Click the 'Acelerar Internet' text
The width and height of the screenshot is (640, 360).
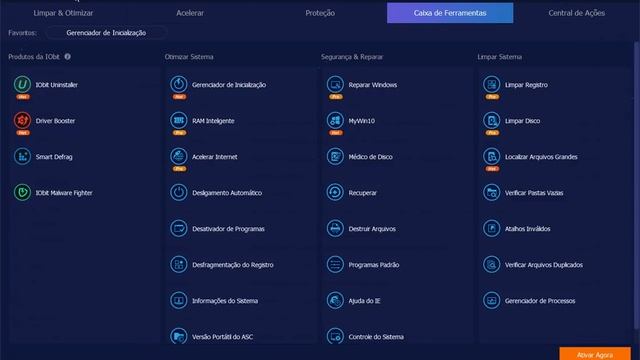click(x=215, y=157)
